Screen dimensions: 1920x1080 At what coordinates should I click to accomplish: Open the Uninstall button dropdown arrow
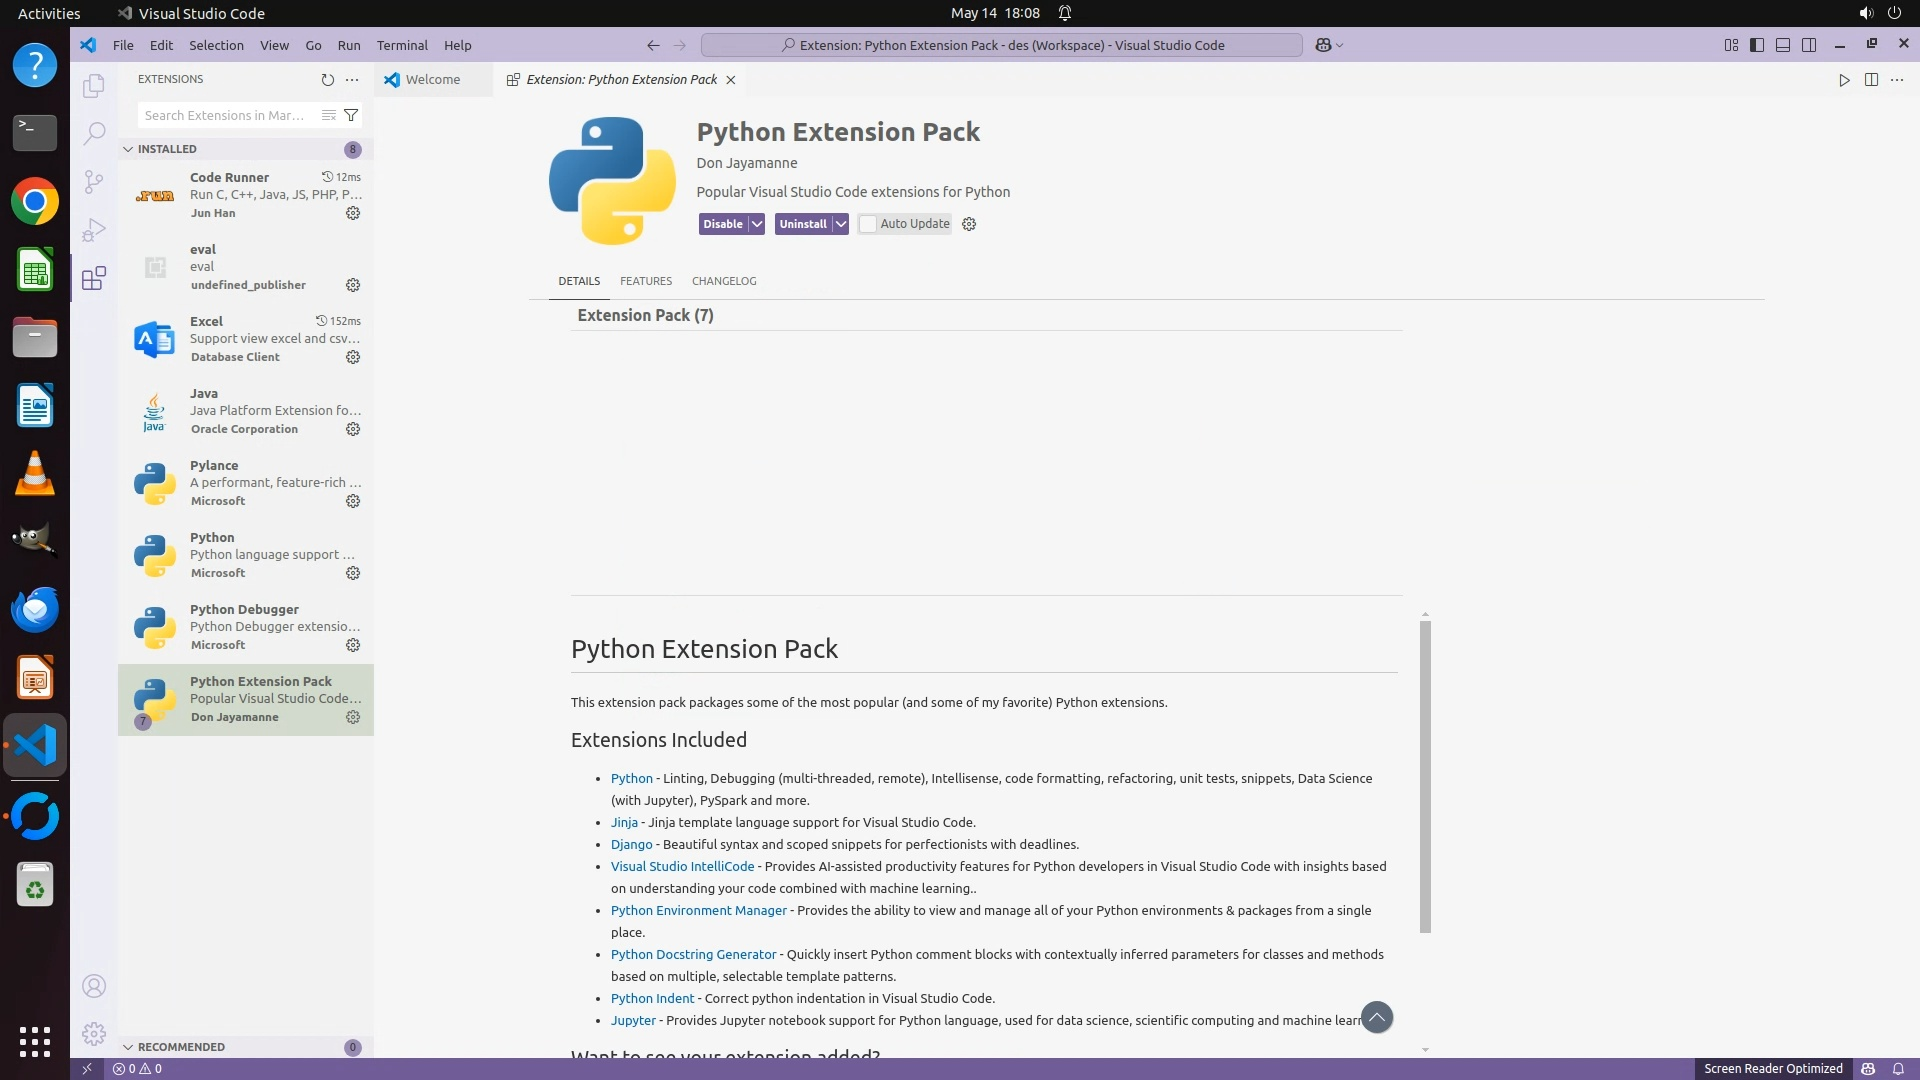click(841, 224)
